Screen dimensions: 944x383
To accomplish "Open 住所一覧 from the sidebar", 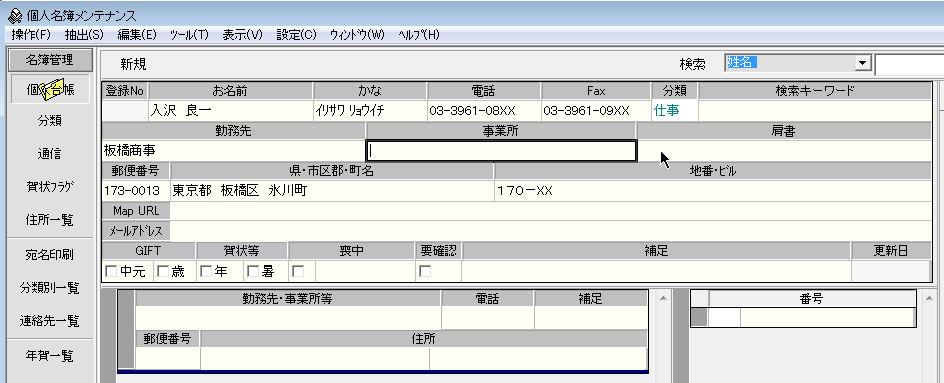I will point(50,220).
